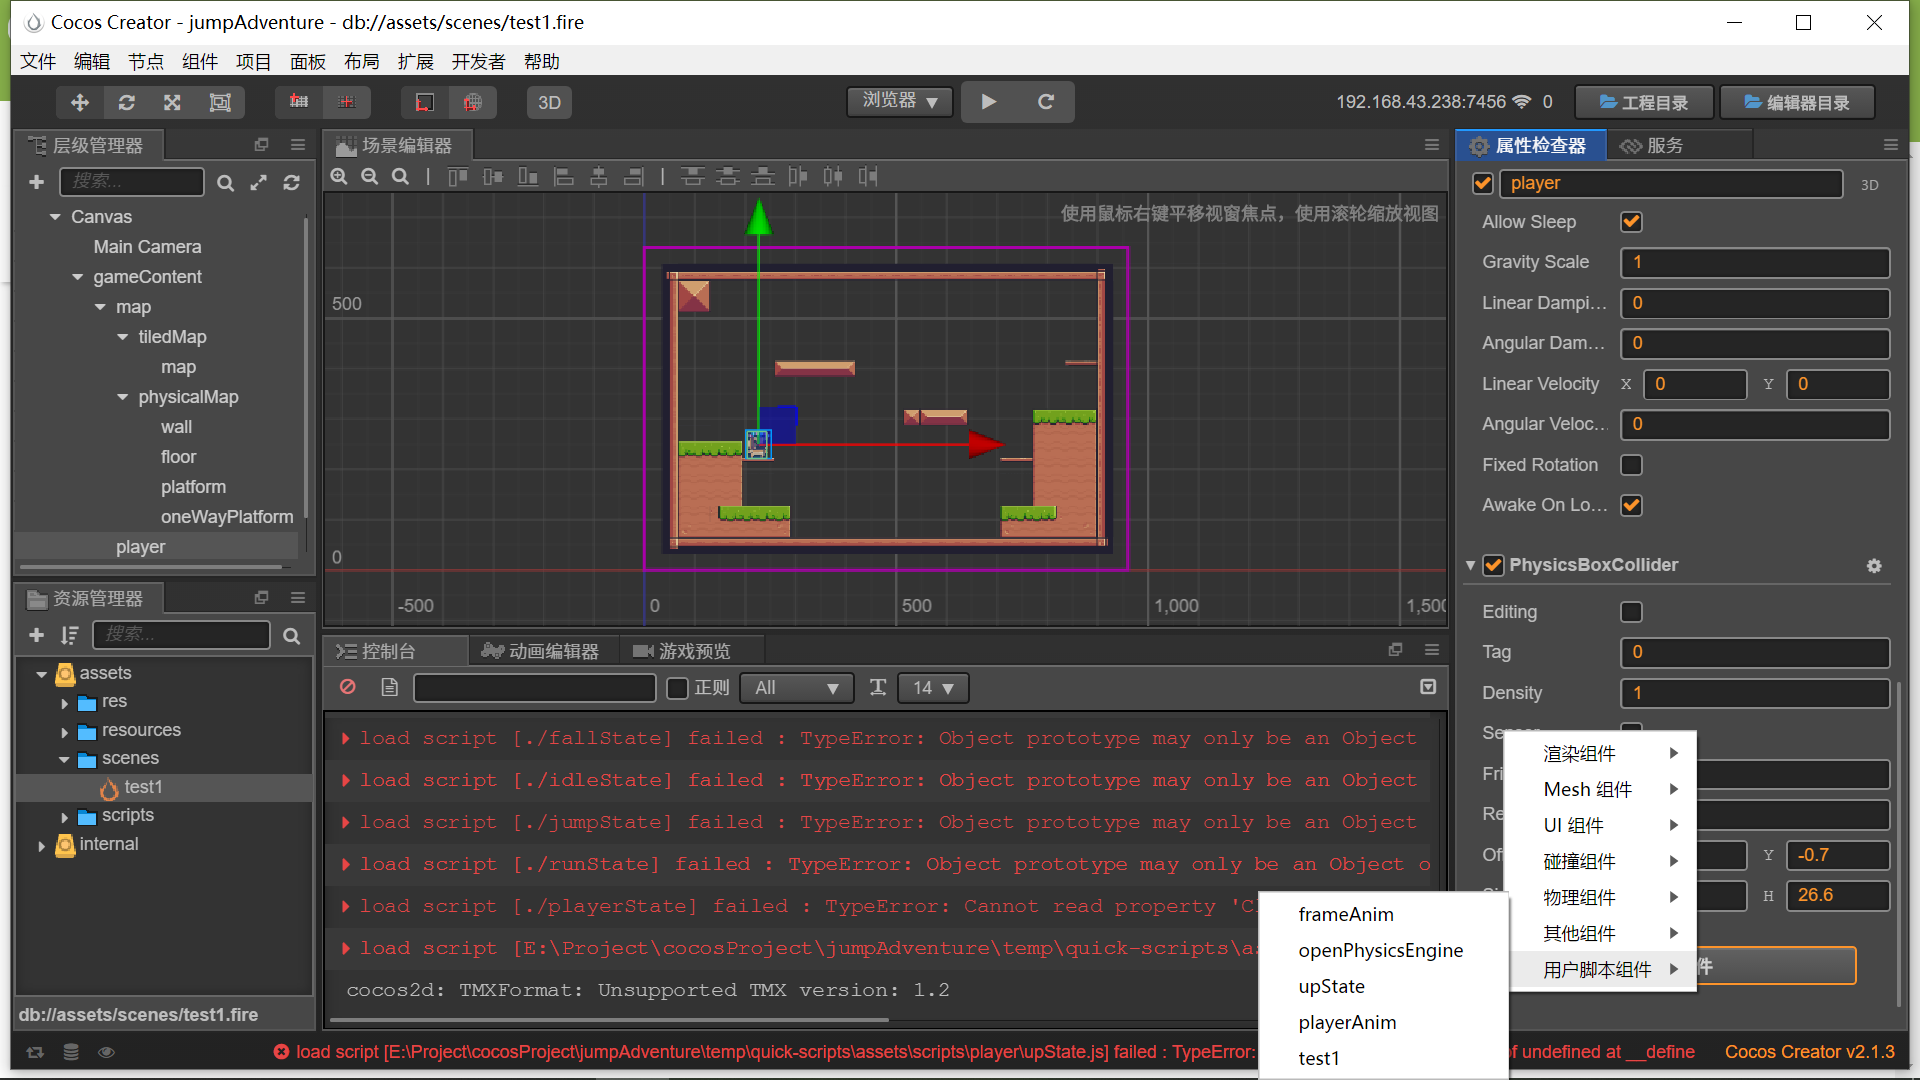Click the play preview button
The height and width of the screenshot is (1080, 1920).
tap(988, 102)
